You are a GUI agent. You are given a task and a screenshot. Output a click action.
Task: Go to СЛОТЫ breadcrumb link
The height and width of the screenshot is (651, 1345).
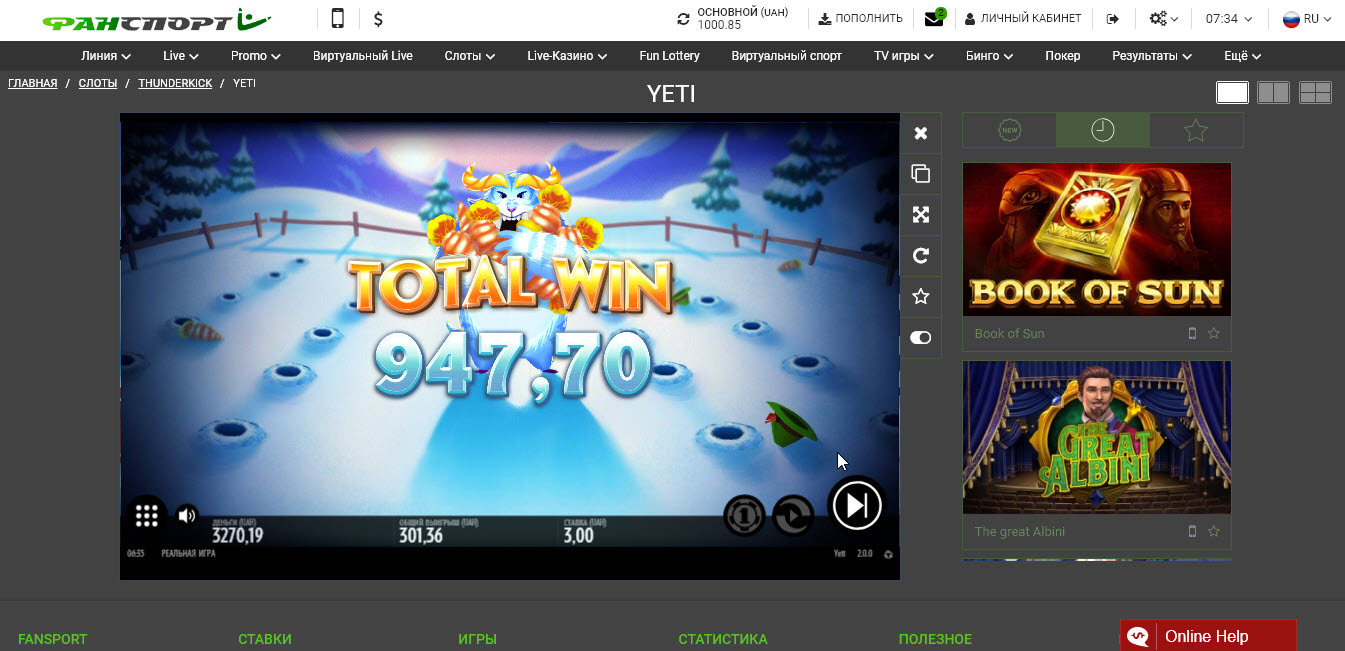tap(98, 84)
